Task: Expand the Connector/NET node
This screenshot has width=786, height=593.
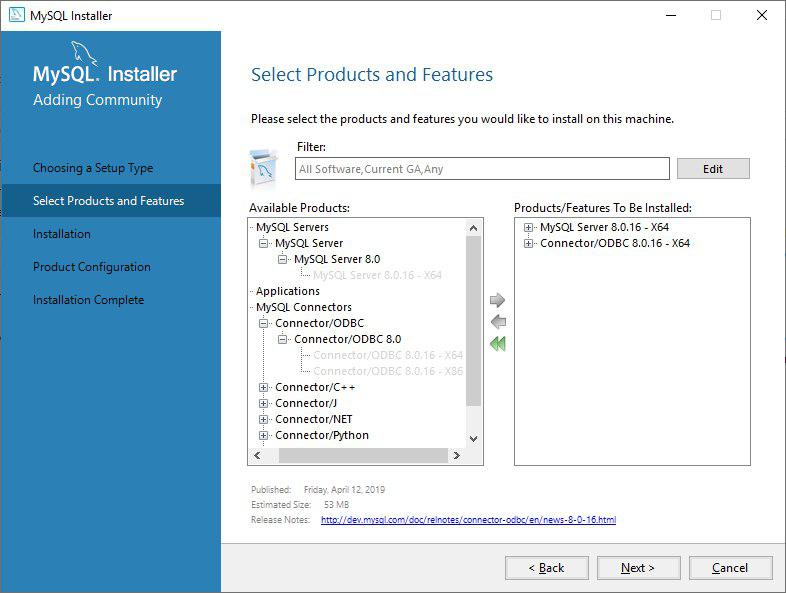Action: [263, 420]
